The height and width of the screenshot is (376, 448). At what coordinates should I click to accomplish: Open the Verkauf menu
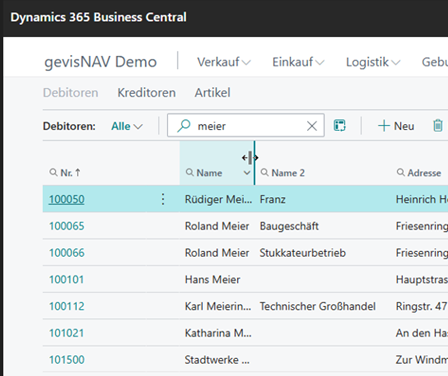coord(224,62)
